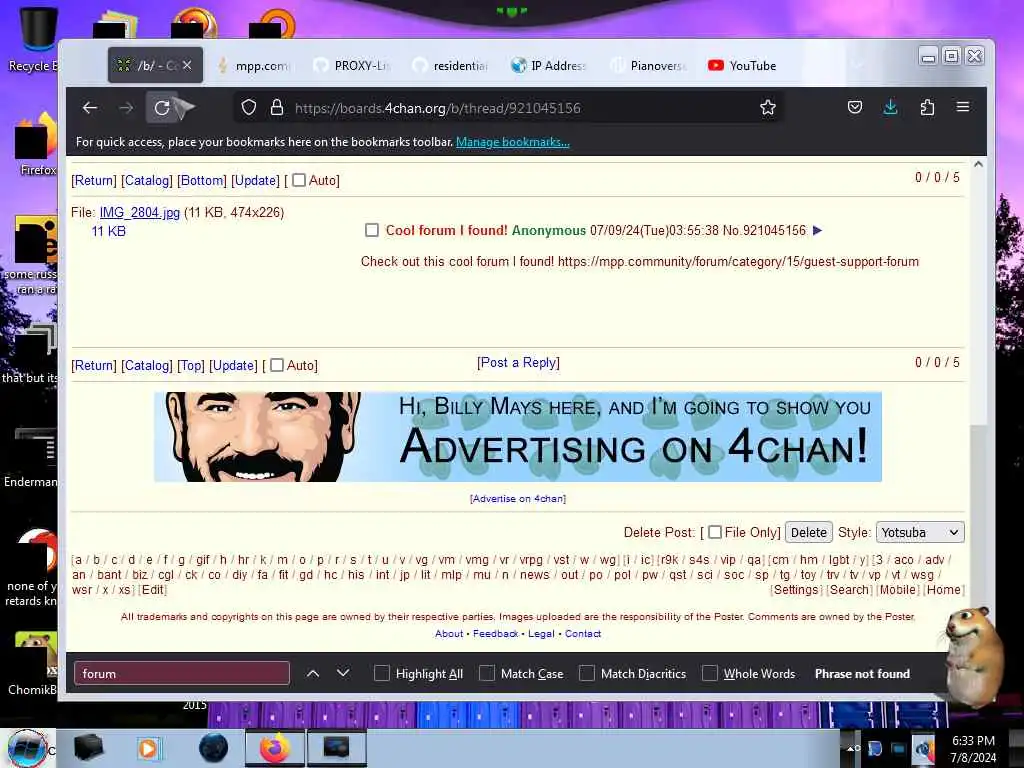Enable the top Auto update checkbox
The height and width of the screenshot is (768, 1024).
[x=298, y=180]
